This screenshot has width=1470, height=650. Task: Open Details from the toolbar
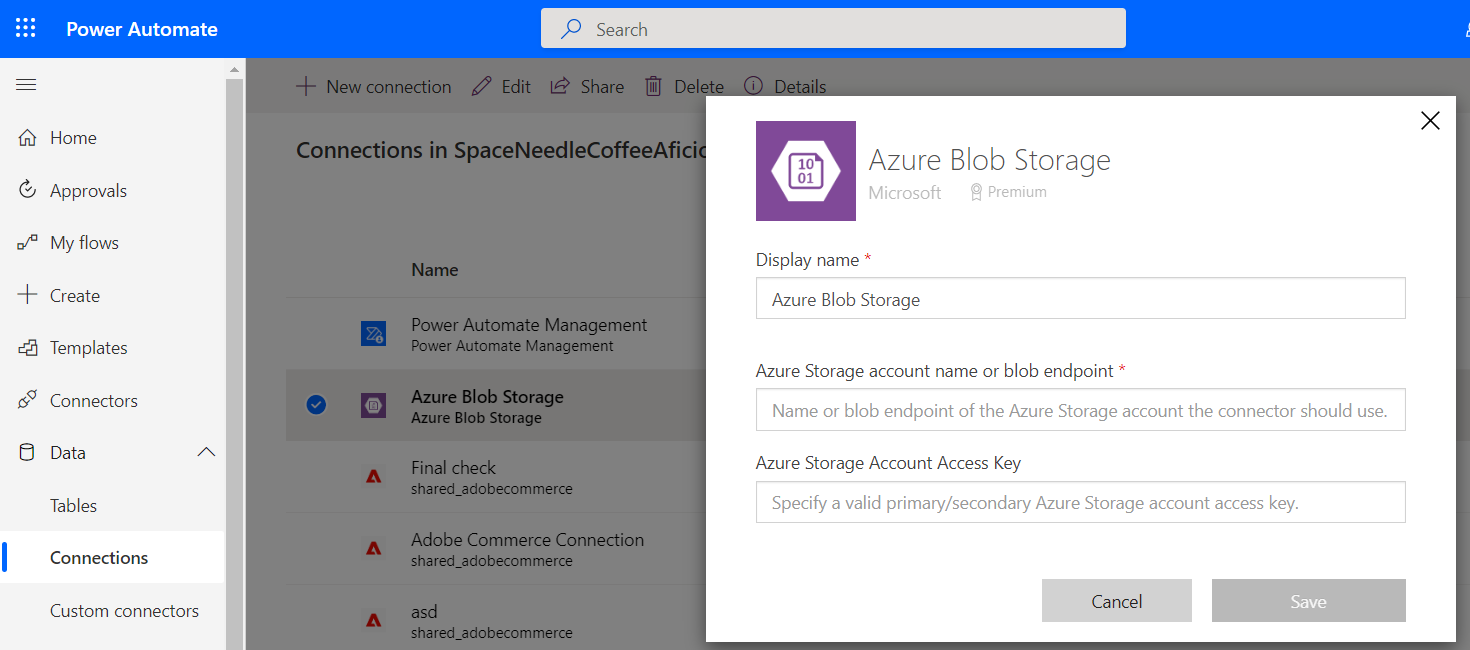(x=753, y=86)
